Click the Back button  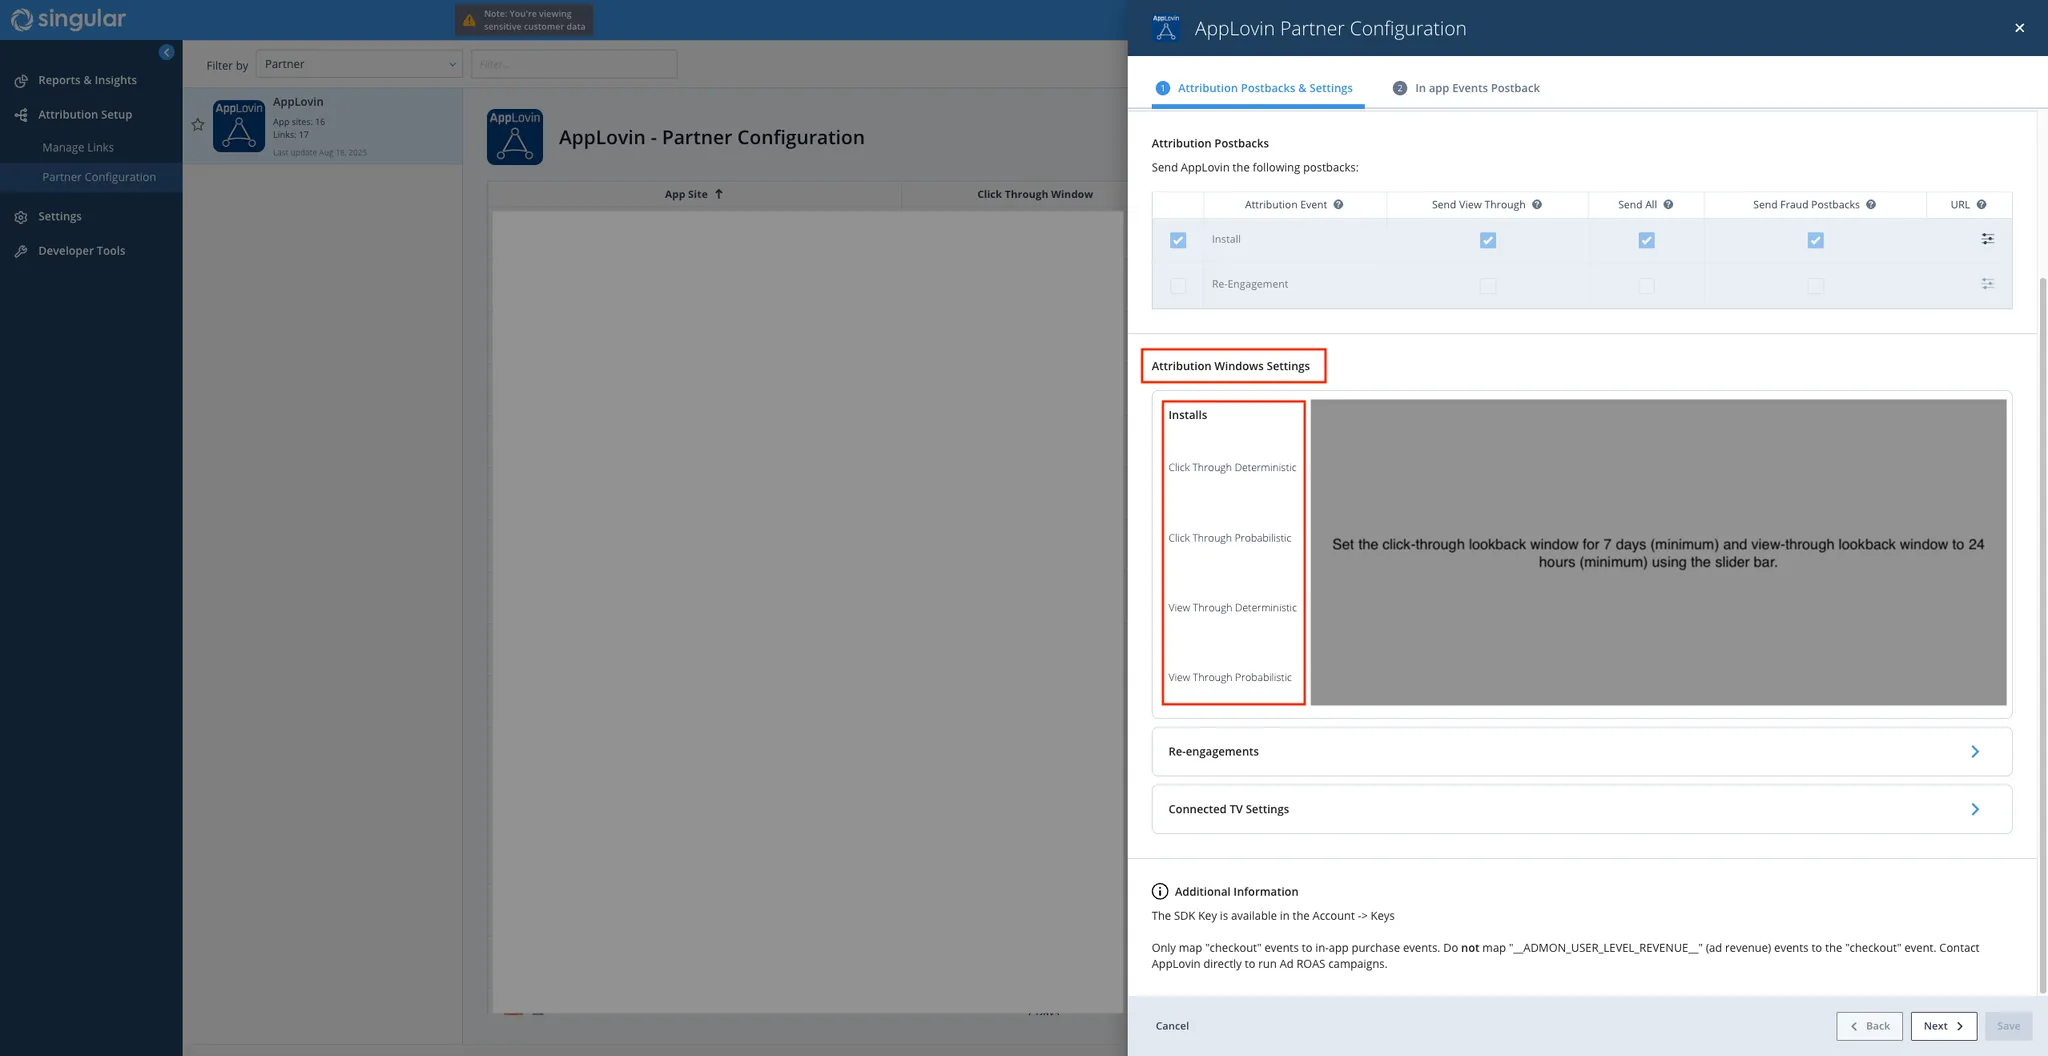coord(1869,1026)
